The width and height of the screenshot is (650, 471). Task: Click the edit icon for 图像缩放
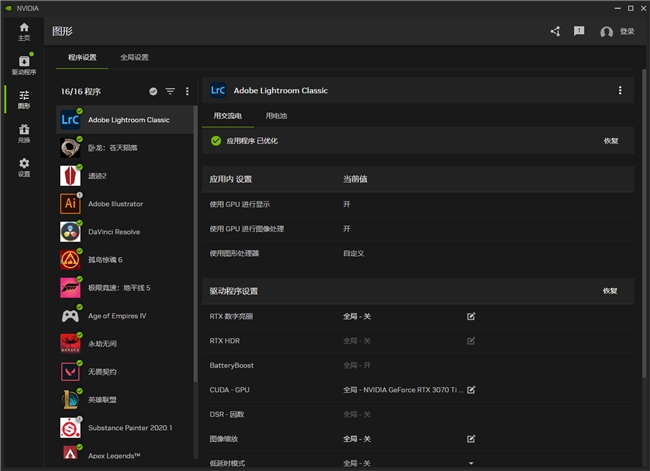[471, 439]
